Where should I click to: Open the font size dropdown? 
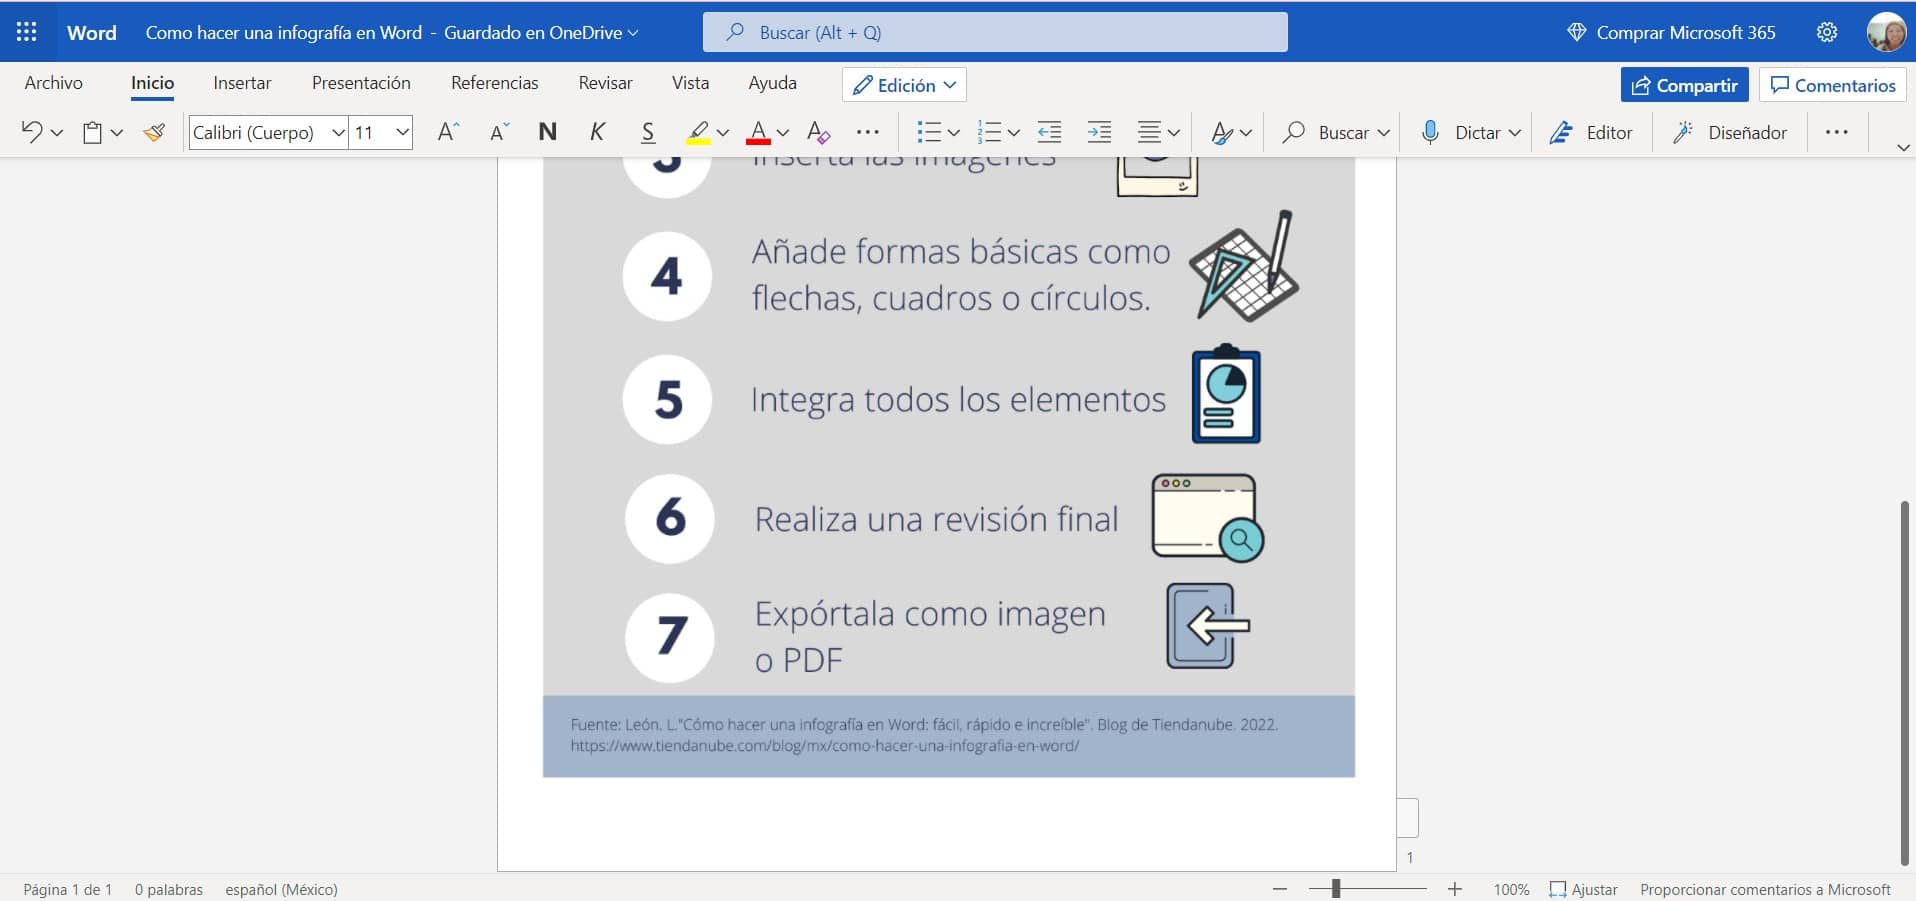[x=402, y=132]
